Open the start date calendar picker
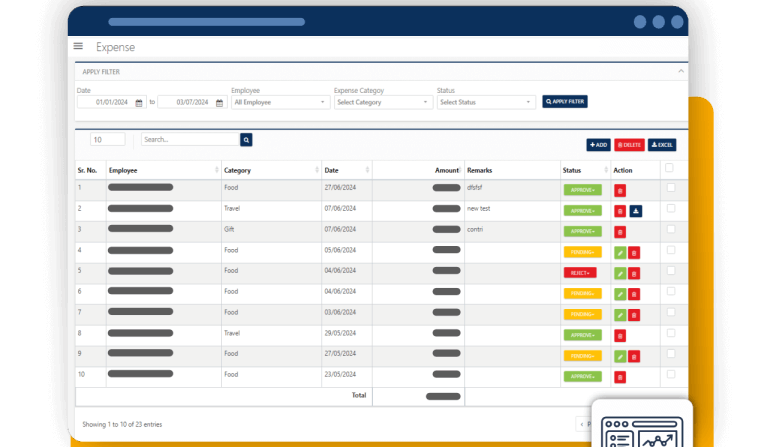 [139, 103]
